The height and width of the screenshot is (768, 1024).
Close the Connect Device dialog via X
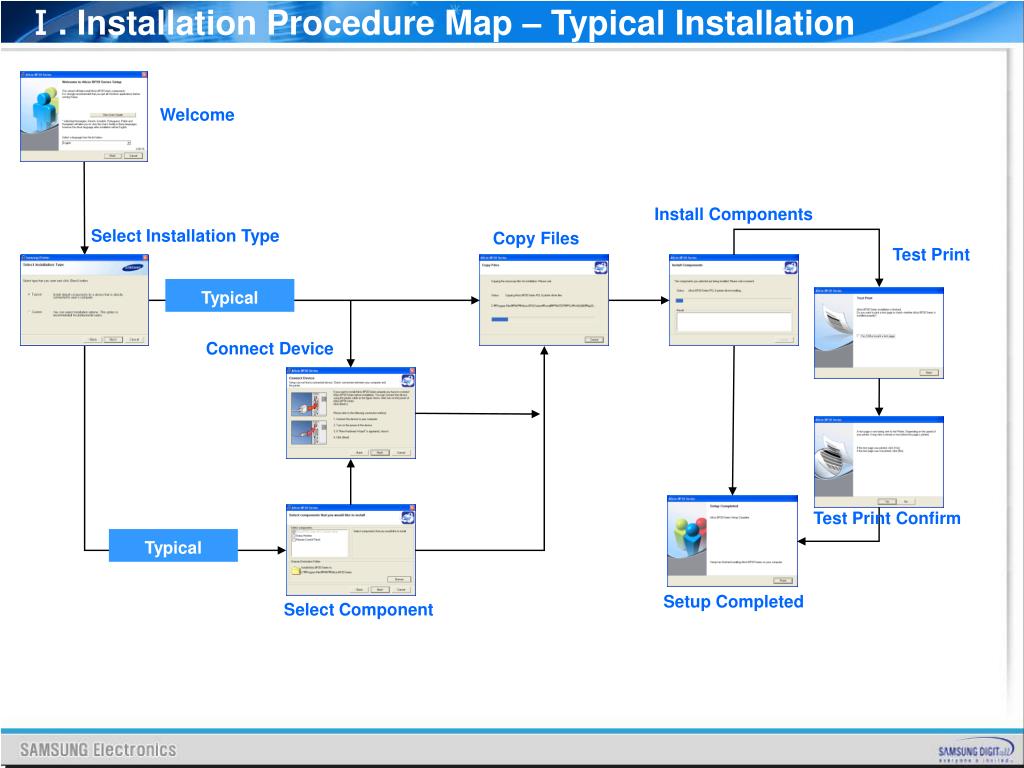click(x=411, y=370)
